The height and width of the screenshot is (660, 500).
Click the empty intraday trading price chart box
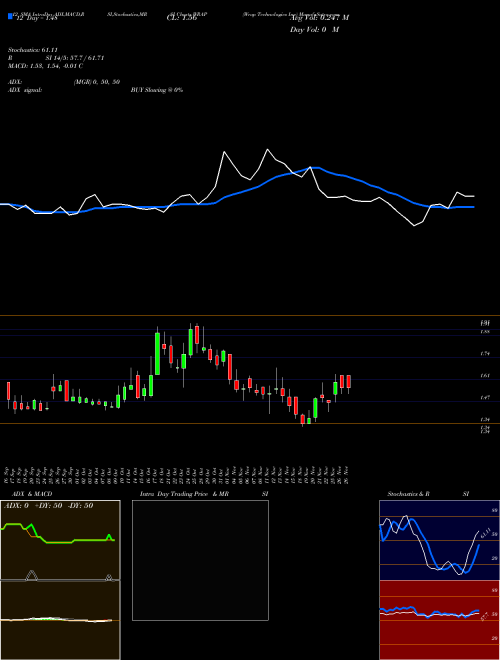point(200,560)
